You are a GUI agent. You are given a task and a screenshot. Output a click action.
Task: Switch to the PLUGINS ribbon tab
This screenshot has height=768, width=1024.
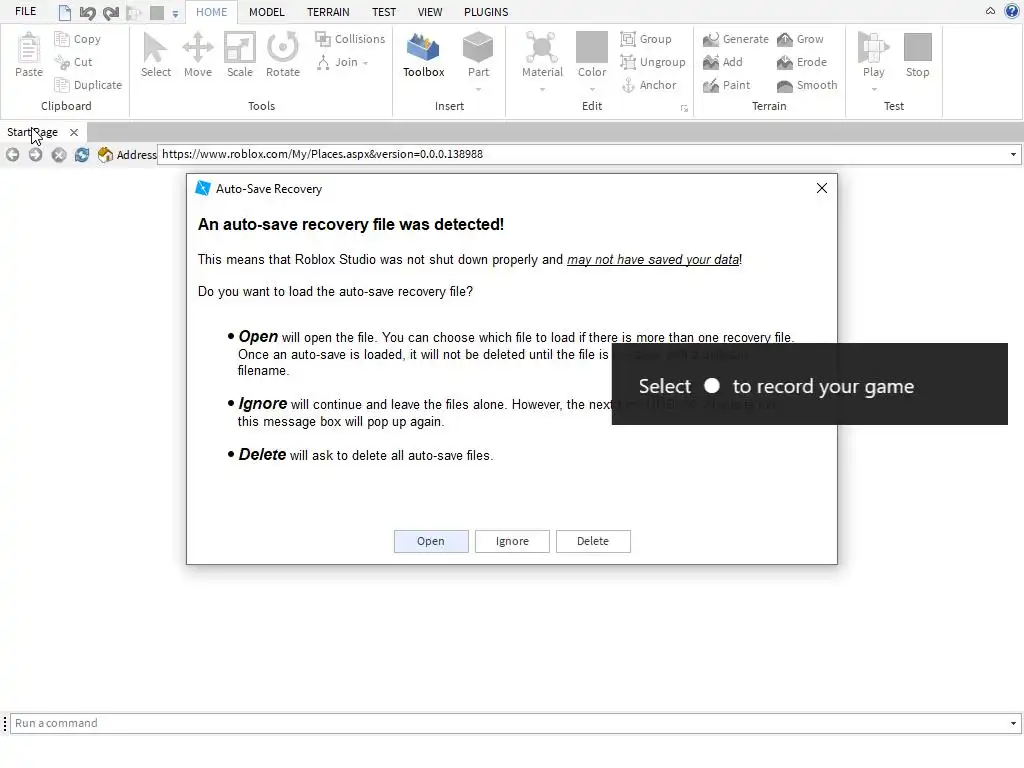click(486, 12)
